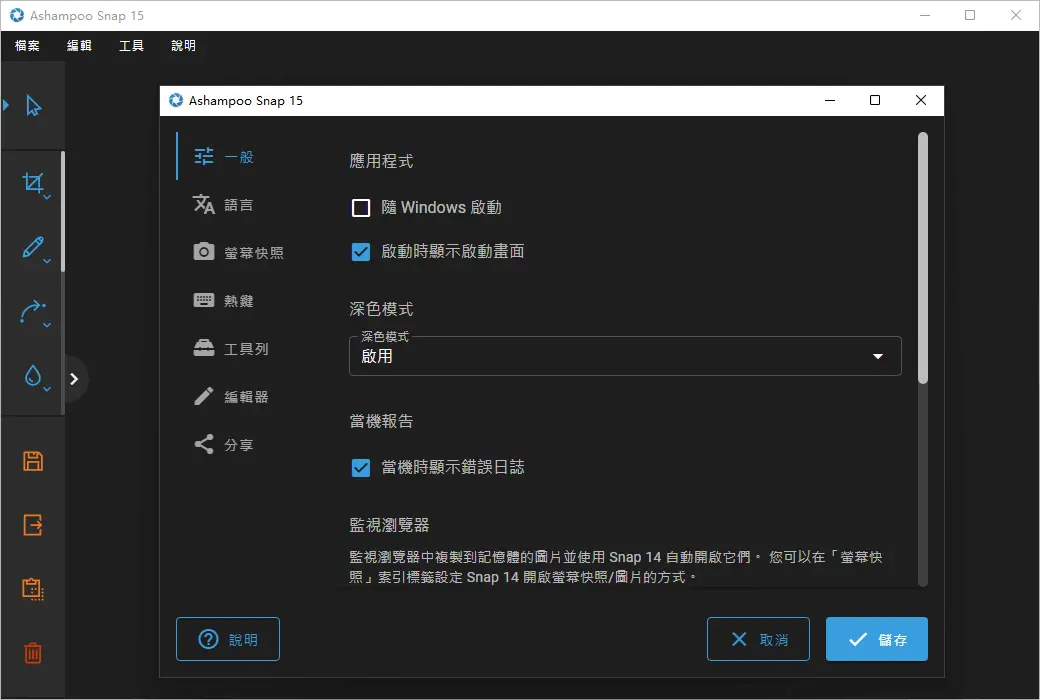Viewport: 1040px width, 700px height.
Task: Click the 應用程式 section heading
Action: pos(381,161)
